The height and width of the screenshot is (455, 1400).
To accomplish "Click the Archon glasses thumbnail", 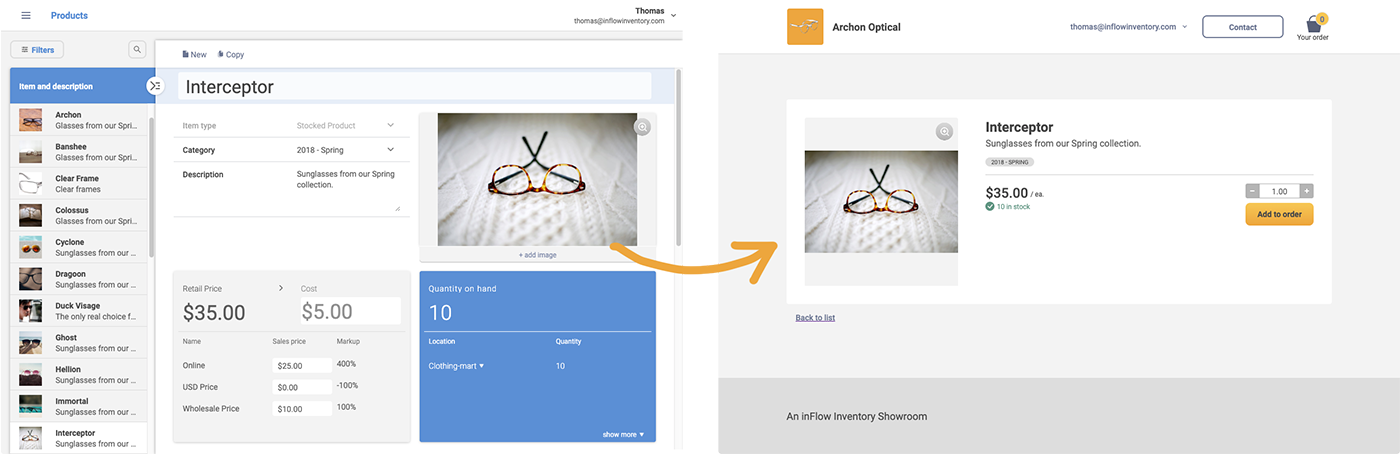I will coord(30,120).
